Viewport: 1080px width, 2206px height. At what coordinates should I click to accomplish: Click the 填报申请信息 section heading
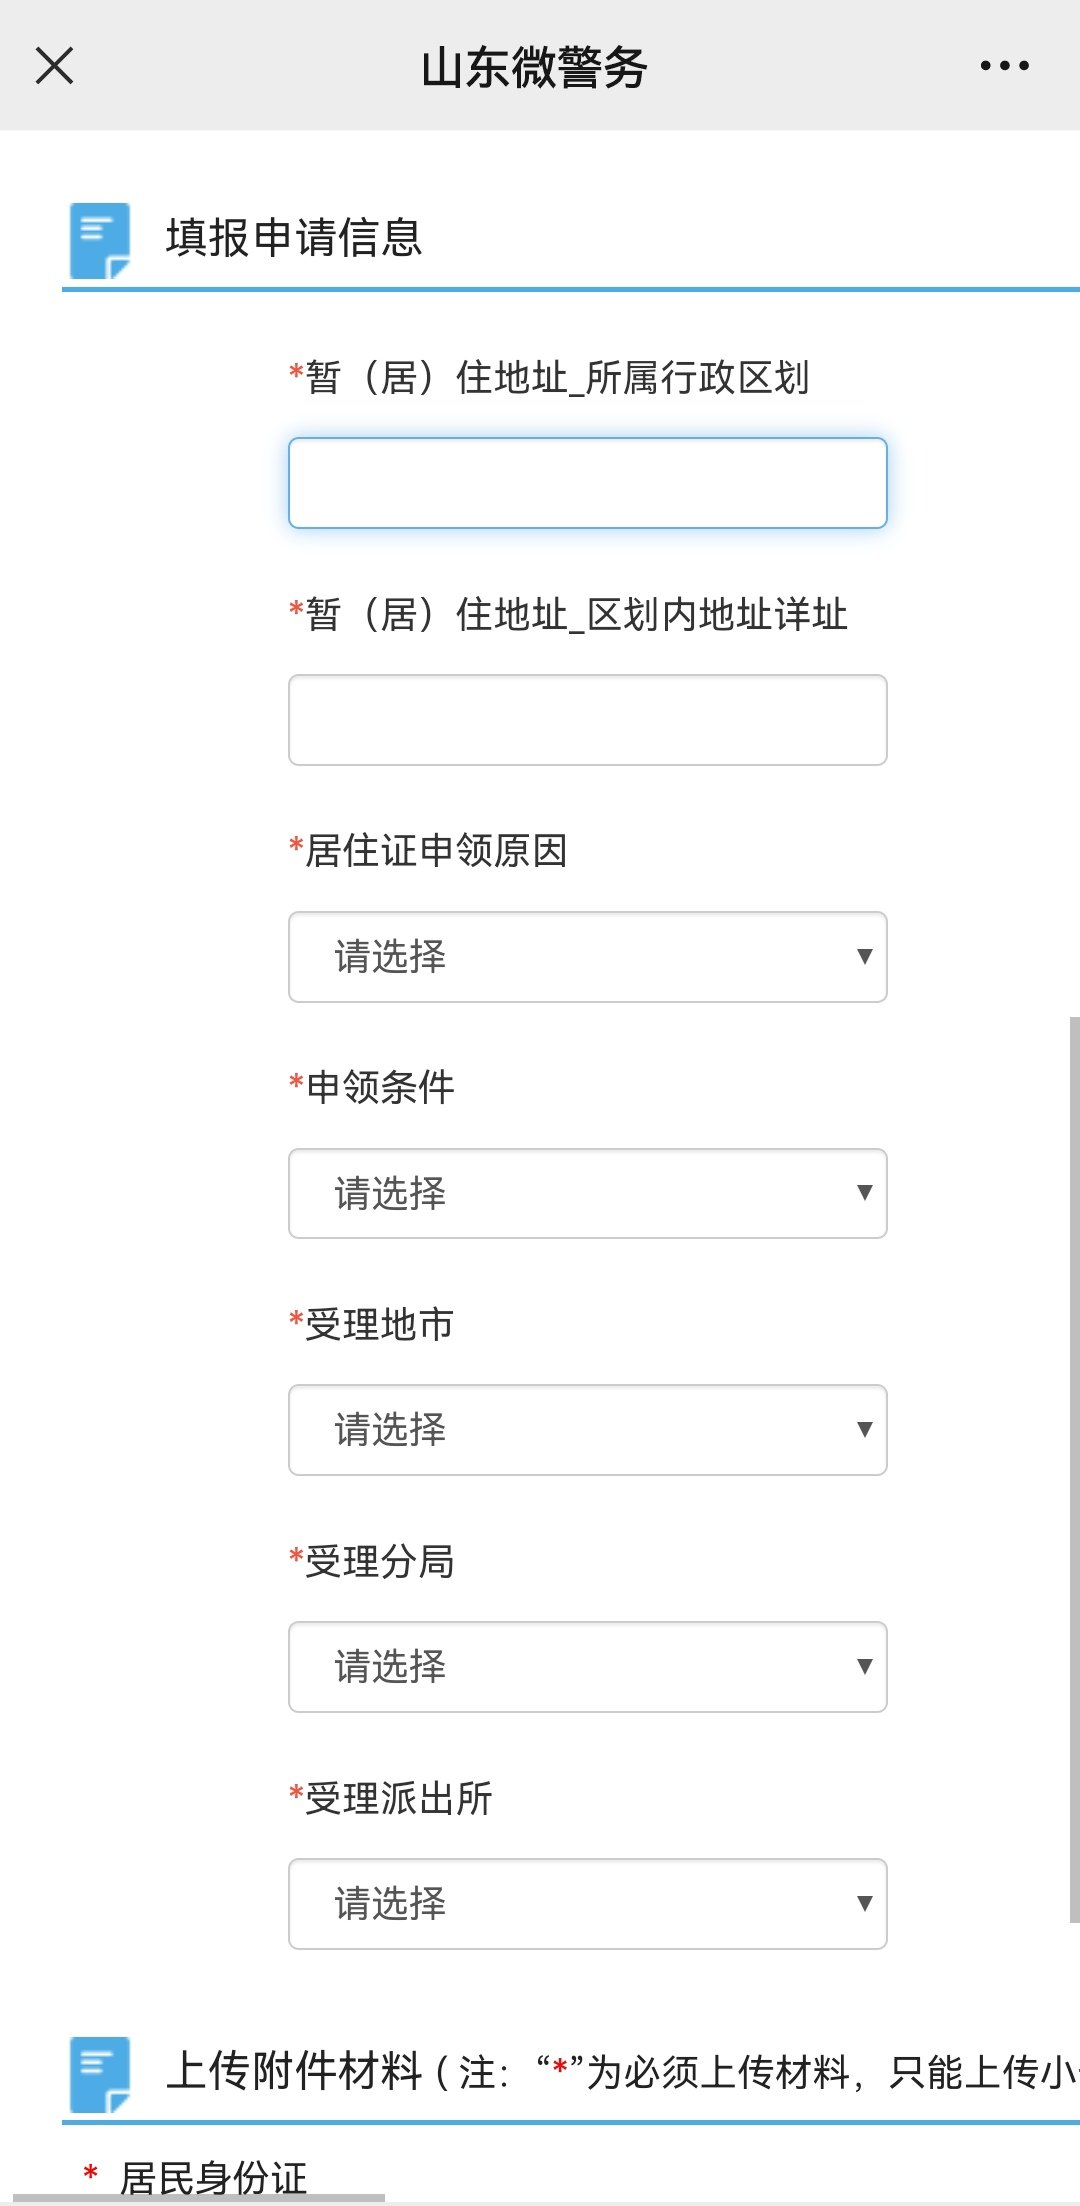294,238
